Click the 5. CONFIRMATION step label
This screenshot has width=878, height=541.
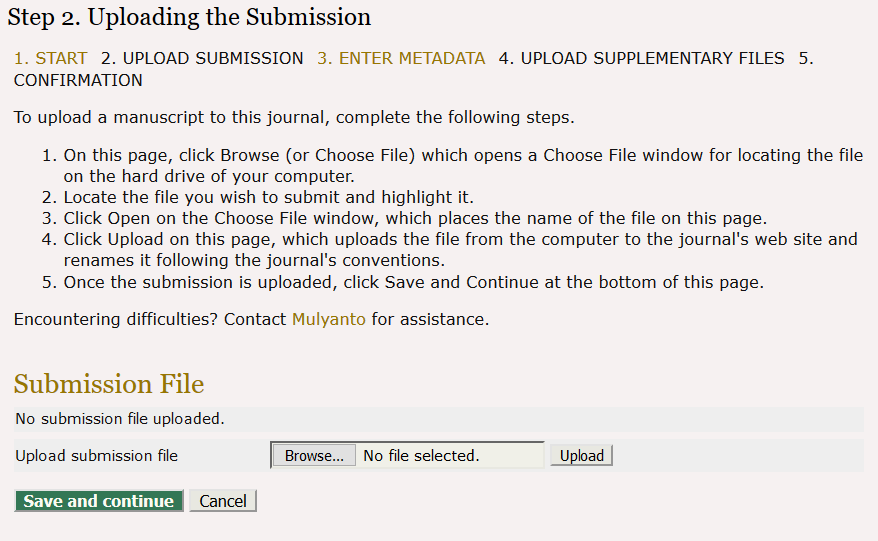tap(78, 80)
